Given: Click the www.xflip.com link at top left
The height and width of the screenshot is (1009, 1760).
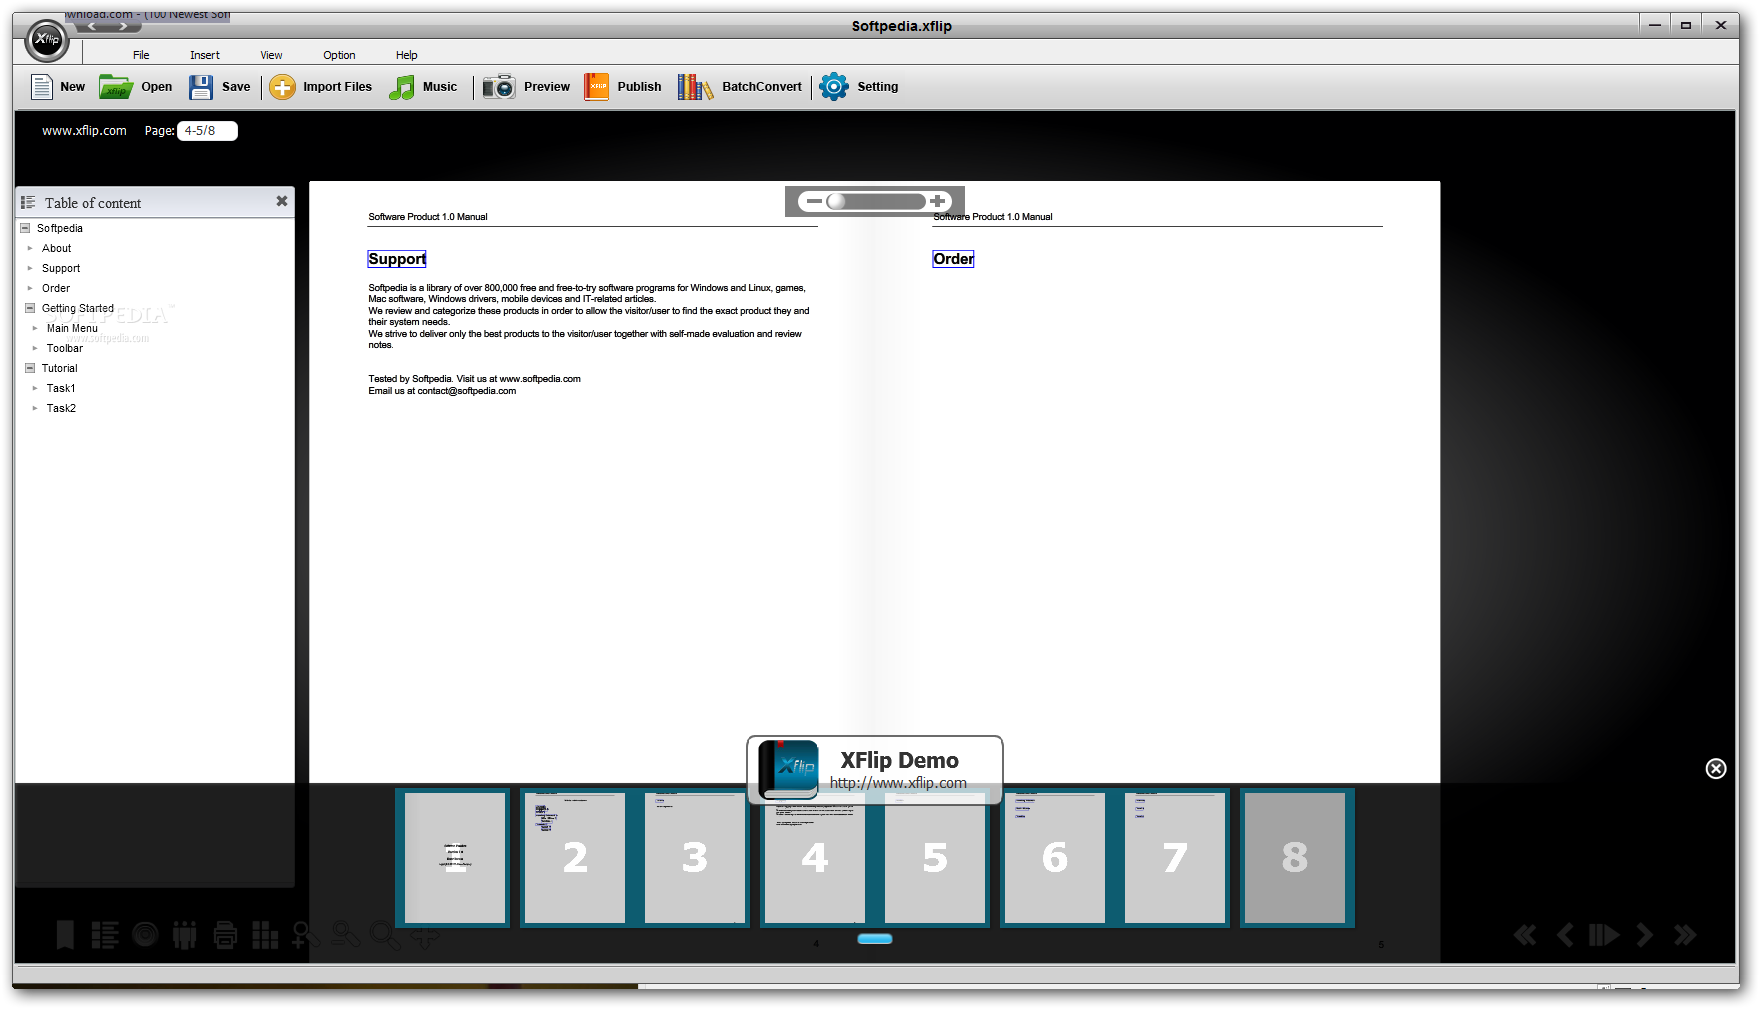Looking at the screenshot, I should pos(84,131).
